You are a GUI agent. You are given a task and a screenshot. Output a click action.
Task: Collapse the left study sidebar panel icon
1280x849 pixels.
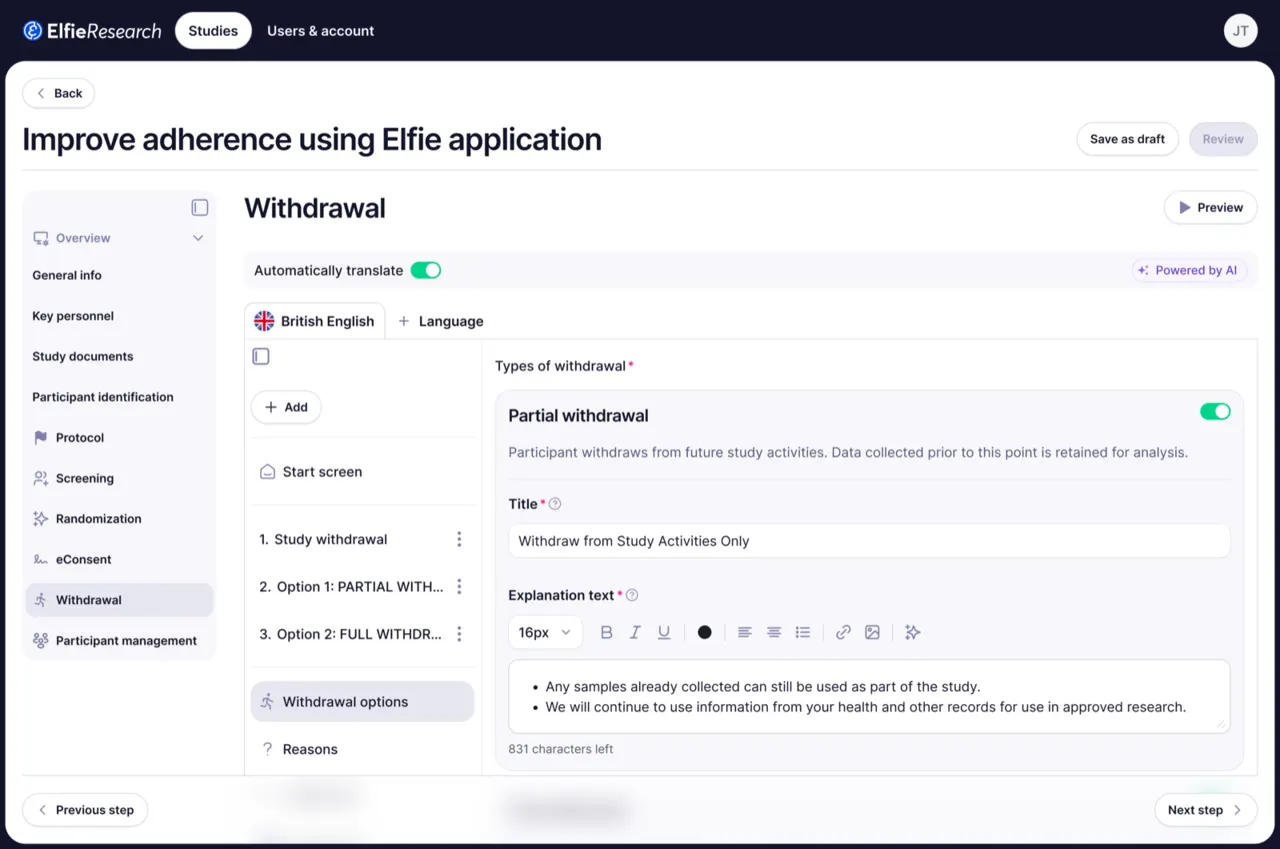click(x=200, y=207)
